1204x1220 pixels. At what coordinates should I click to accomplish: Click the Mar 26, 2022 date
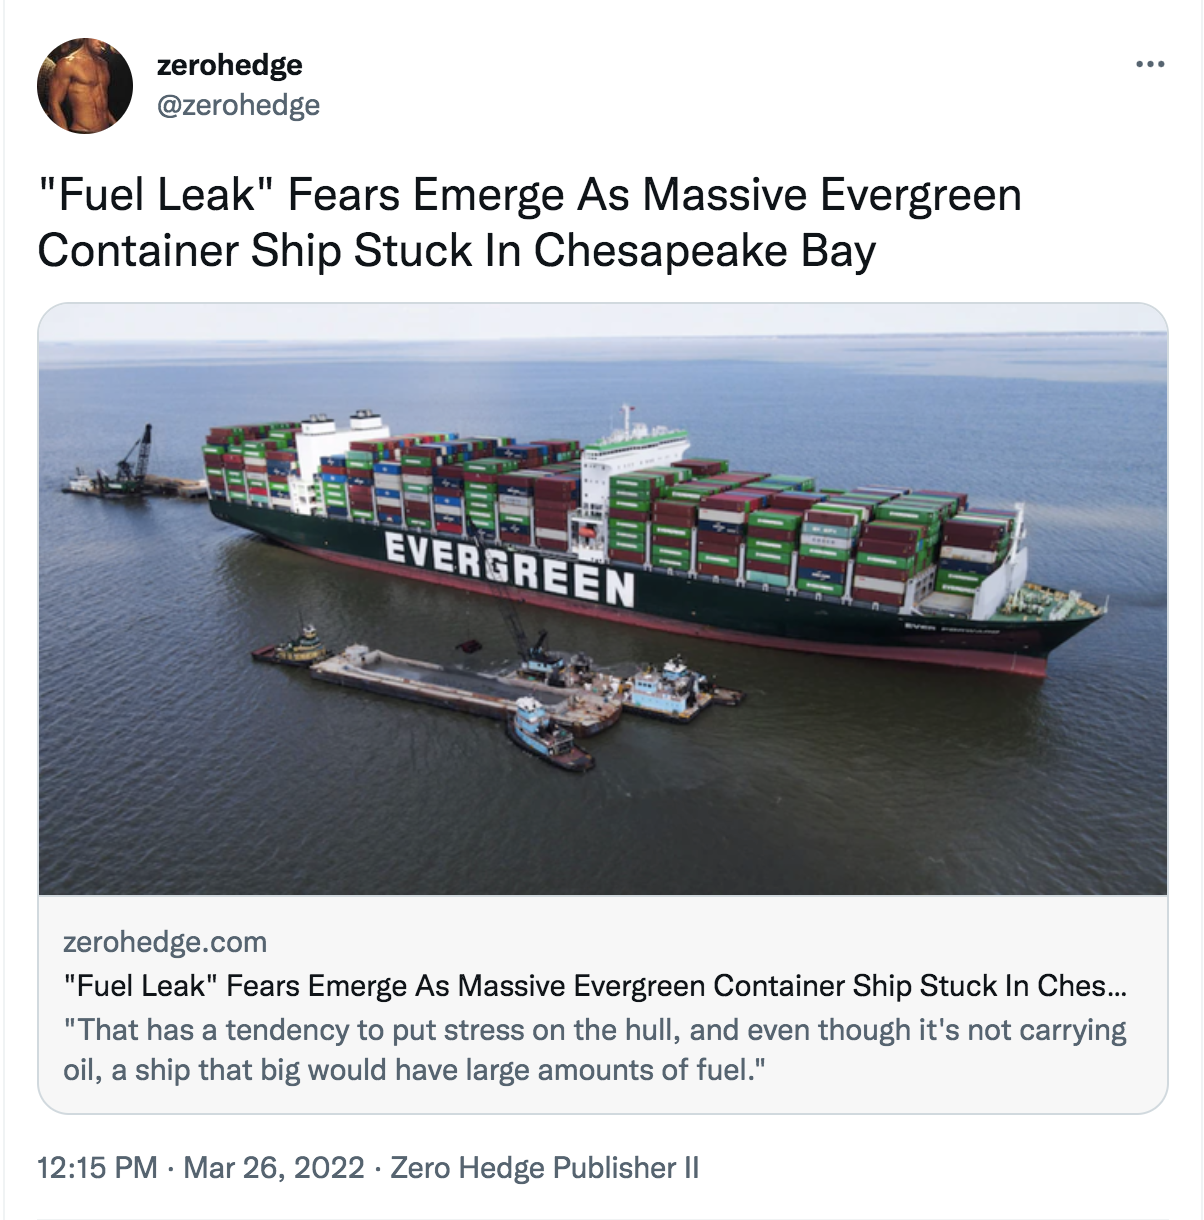(x=274, y=1167)
